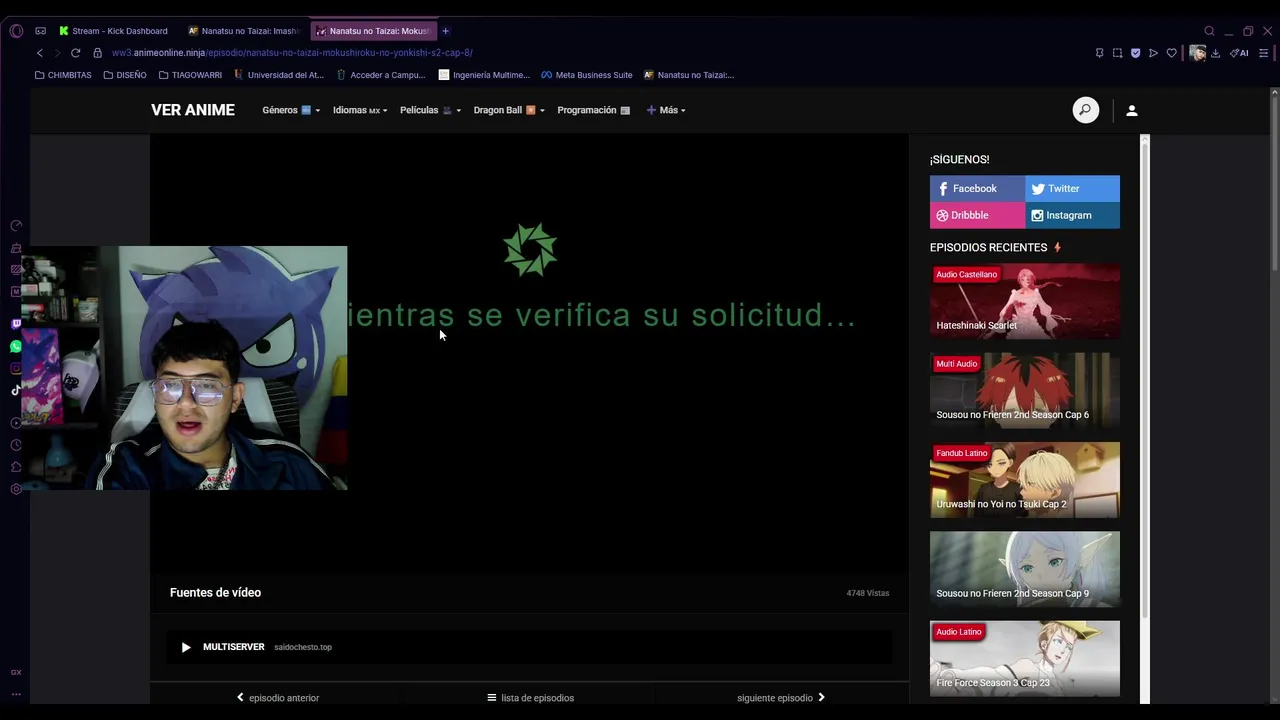Take a snapshot with capture icon

pyautogui.click(x=1117, y=53)
